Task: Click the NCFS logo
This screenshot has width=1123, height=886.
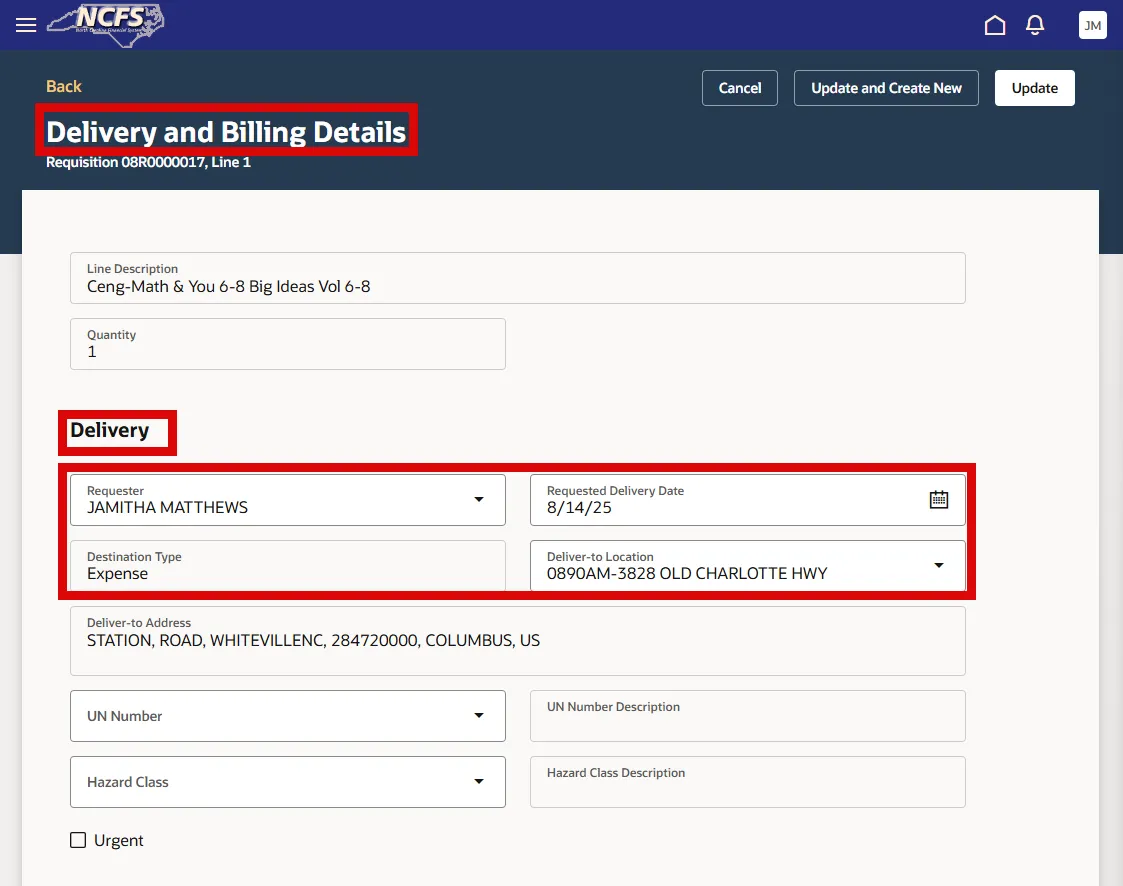Action: pyautogui.click(x=106, y=25)
